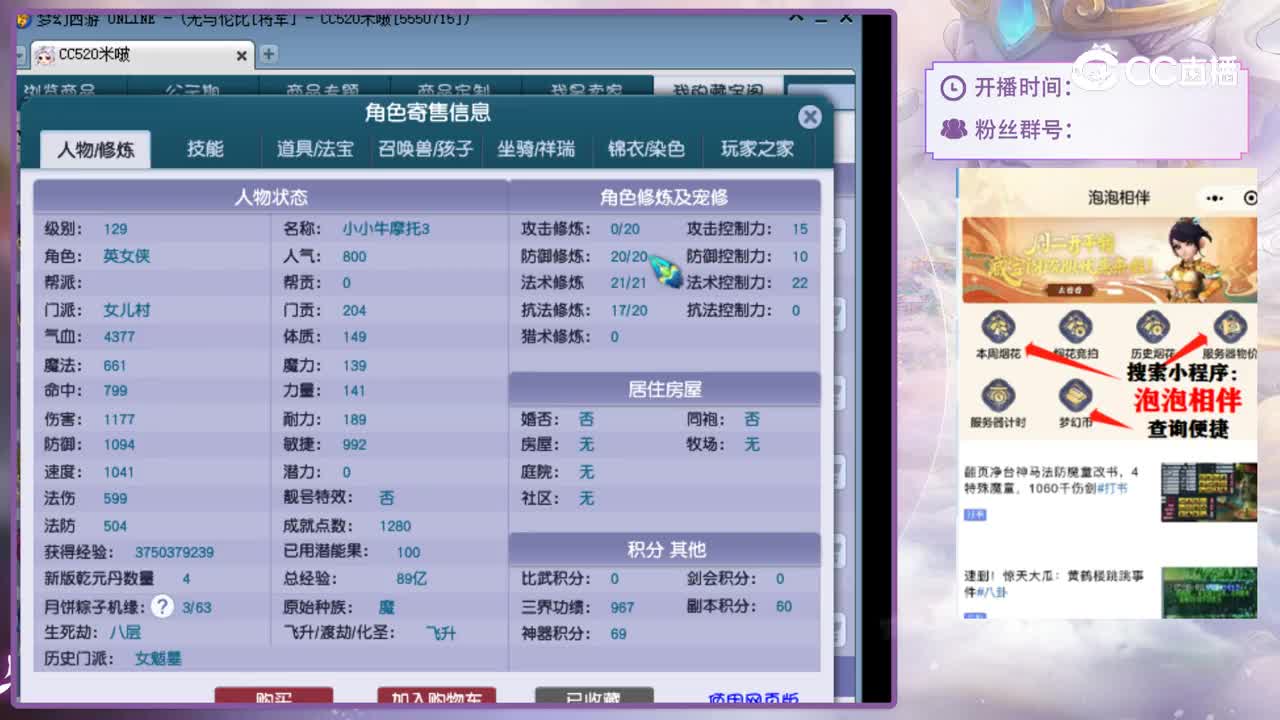This screenshot has height=720, width=1280.
Task: Select the CC520米啵 browser tab
Action: (x=143, y=55)
